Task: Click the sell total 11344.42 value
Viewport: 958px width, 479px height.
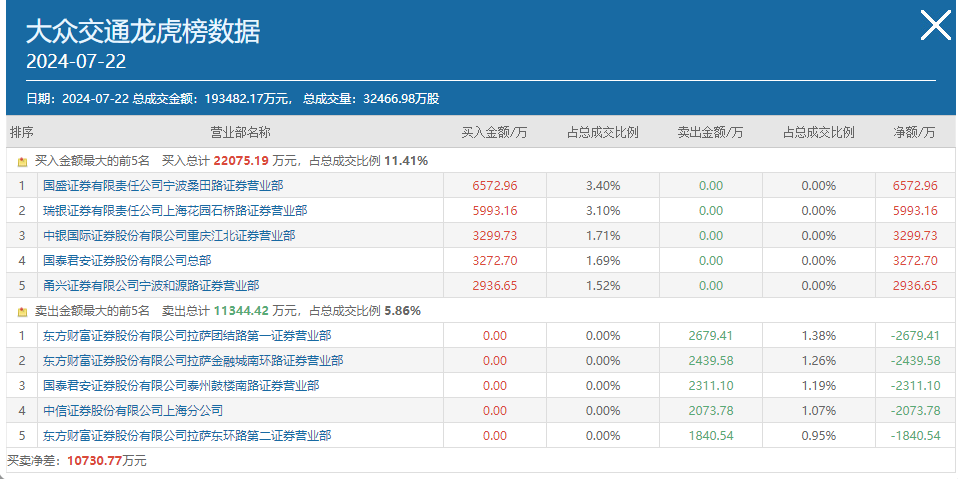Action: tap(241, 310)
